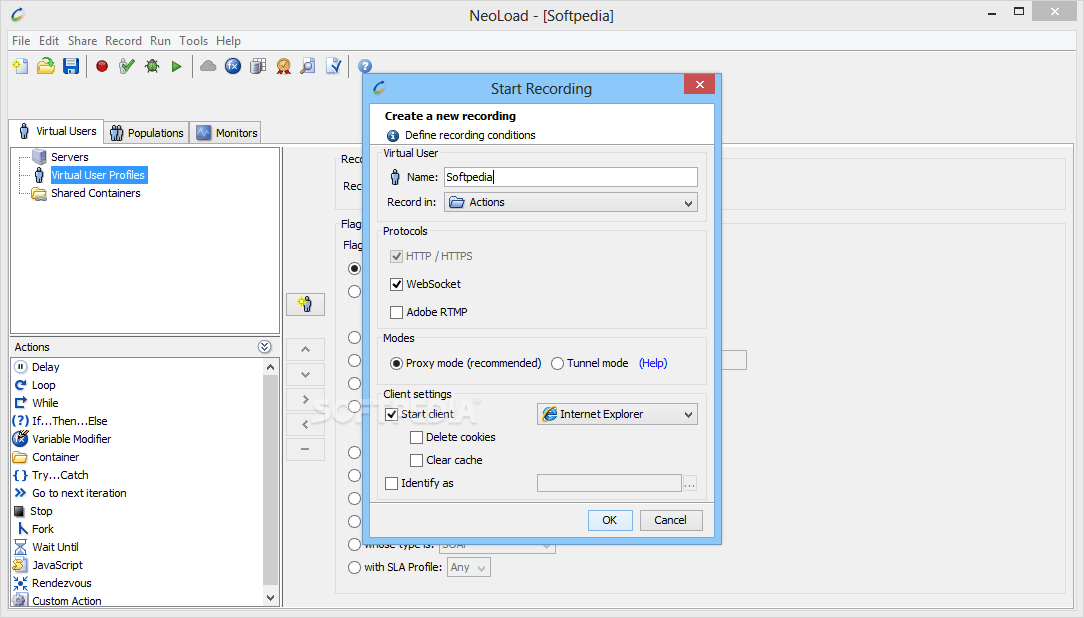1084x618 pixels.
Task: Select the Delay action in Actions list
Action: [38, 367]
